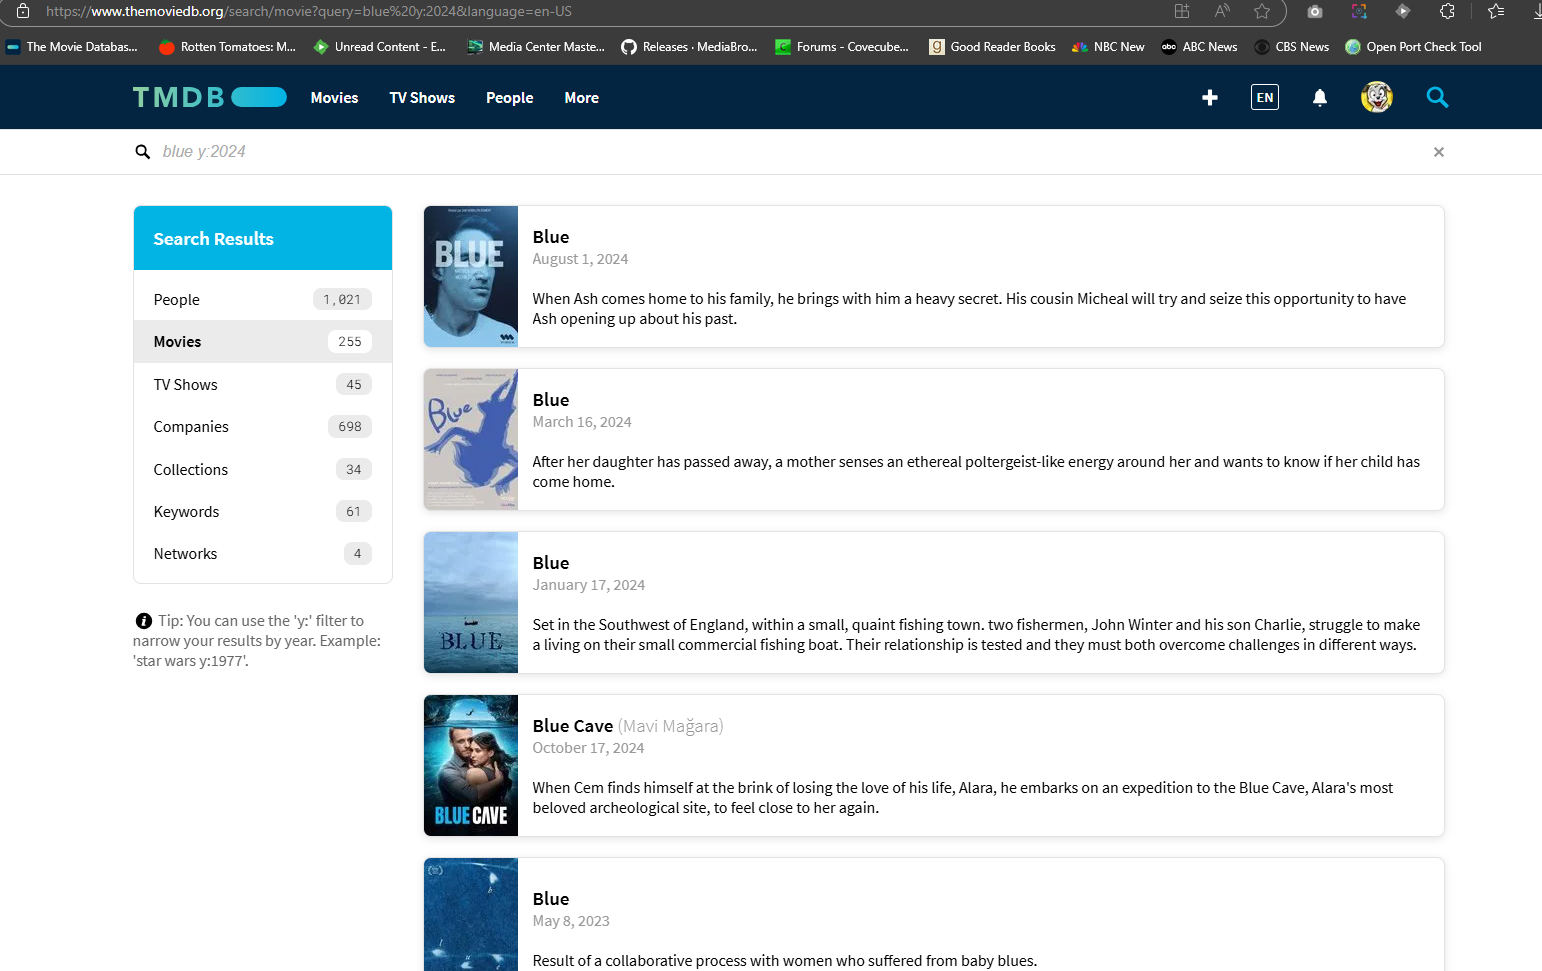Click the plus icon to add content

[x=1209, y=97]
